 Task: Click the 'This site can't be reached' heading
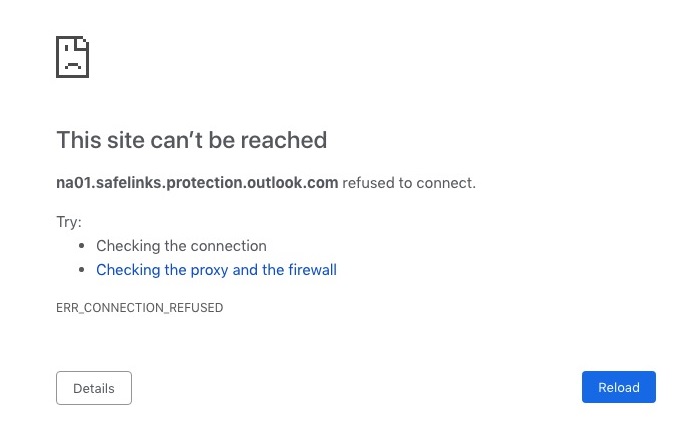coord(191,140)
